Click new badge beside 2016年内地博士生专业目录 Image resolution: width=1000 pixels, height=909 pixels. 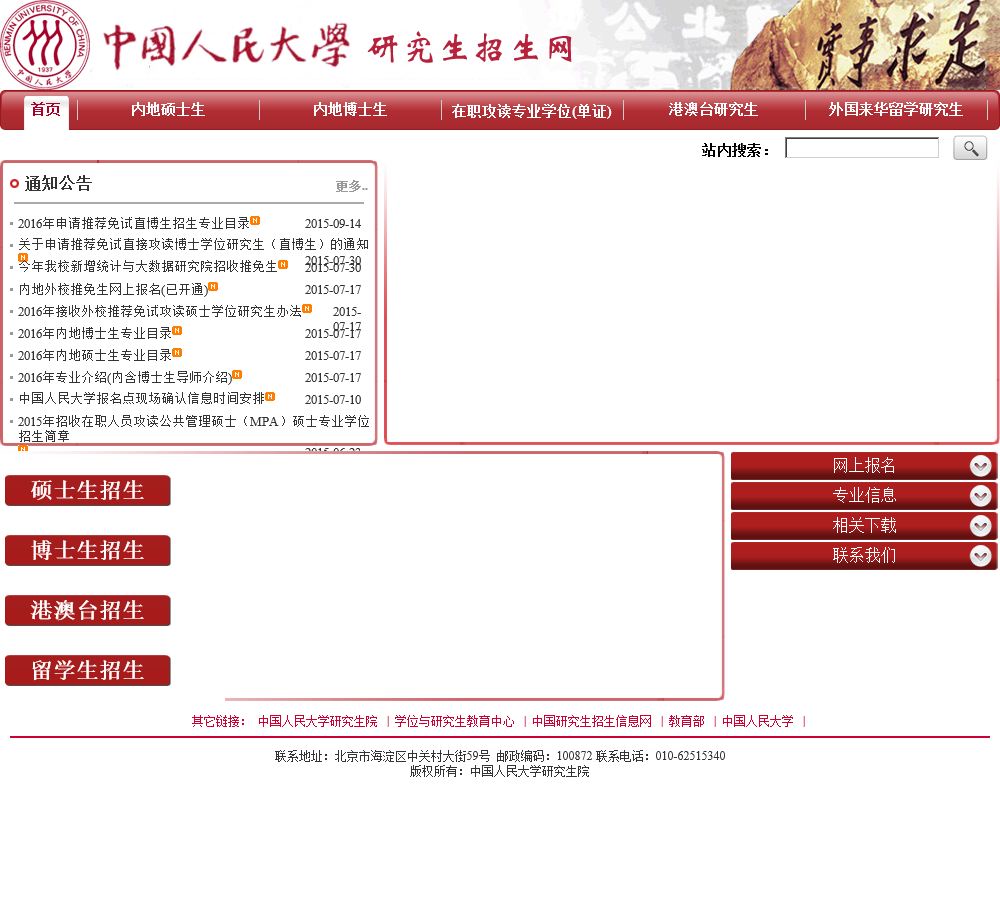coord(177,330)
